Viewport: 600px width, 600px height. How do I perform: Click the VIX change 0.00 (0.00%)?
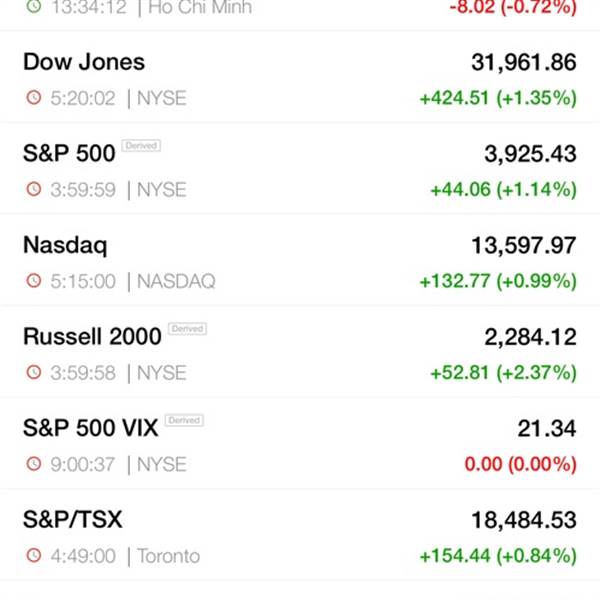pos(520,464)
